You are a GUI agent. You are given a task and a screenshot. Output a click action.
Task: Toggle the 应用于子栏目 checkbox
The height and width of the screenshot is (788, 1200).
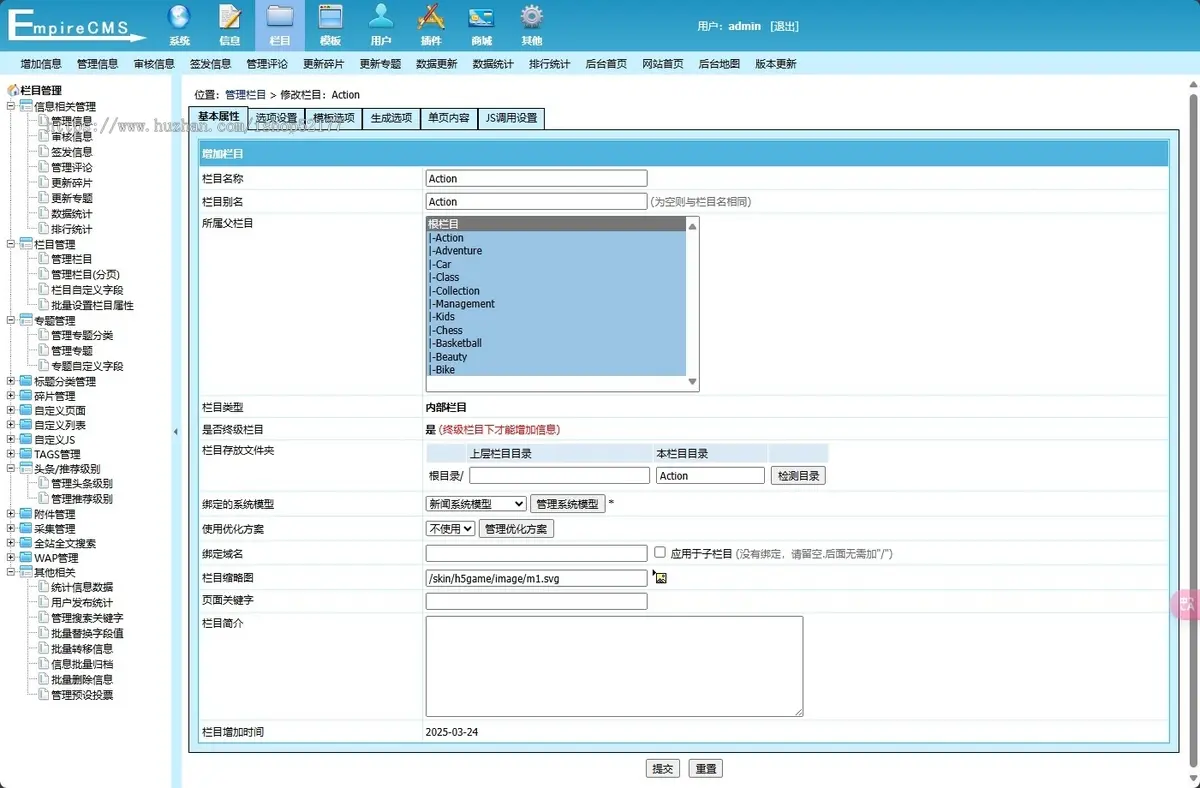tap(660, 552)
